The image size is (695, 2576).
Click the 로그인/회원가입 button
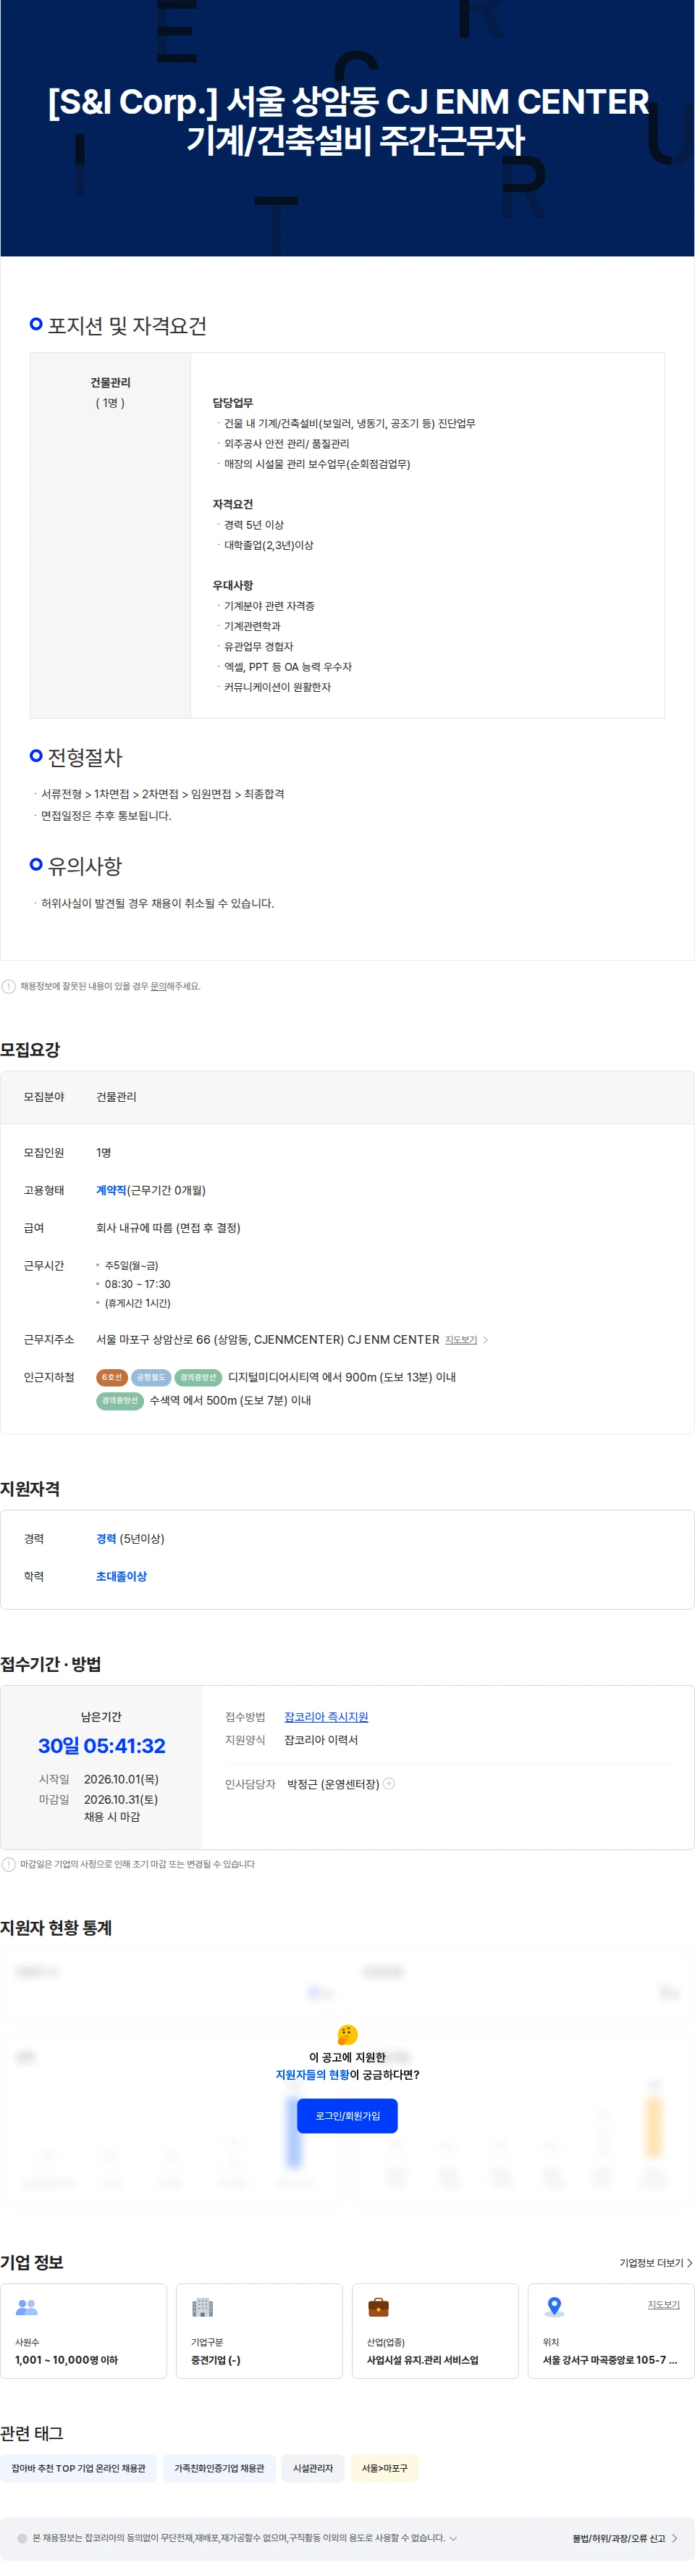(x=347, y=2116)
